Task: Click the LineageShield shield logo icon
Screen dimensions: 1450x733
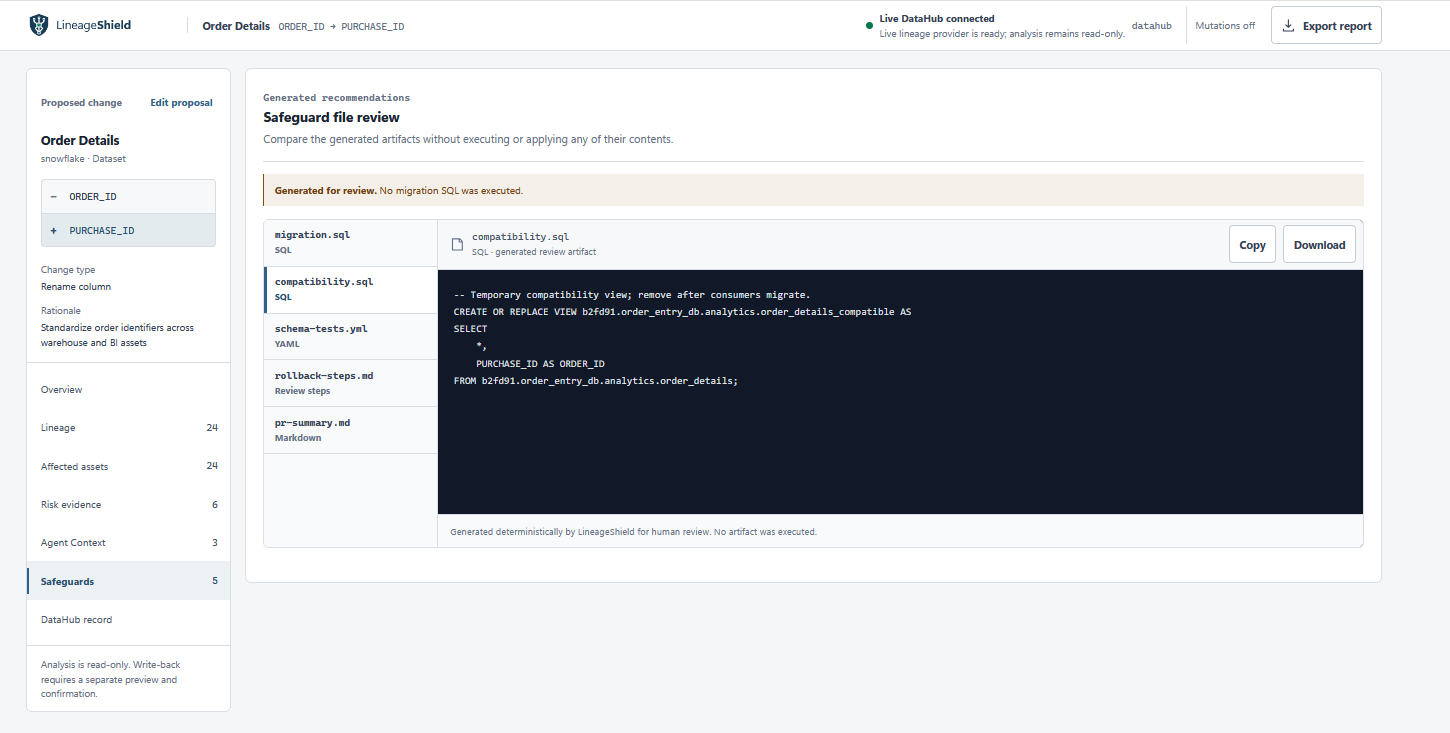Action: pos(38,25)
